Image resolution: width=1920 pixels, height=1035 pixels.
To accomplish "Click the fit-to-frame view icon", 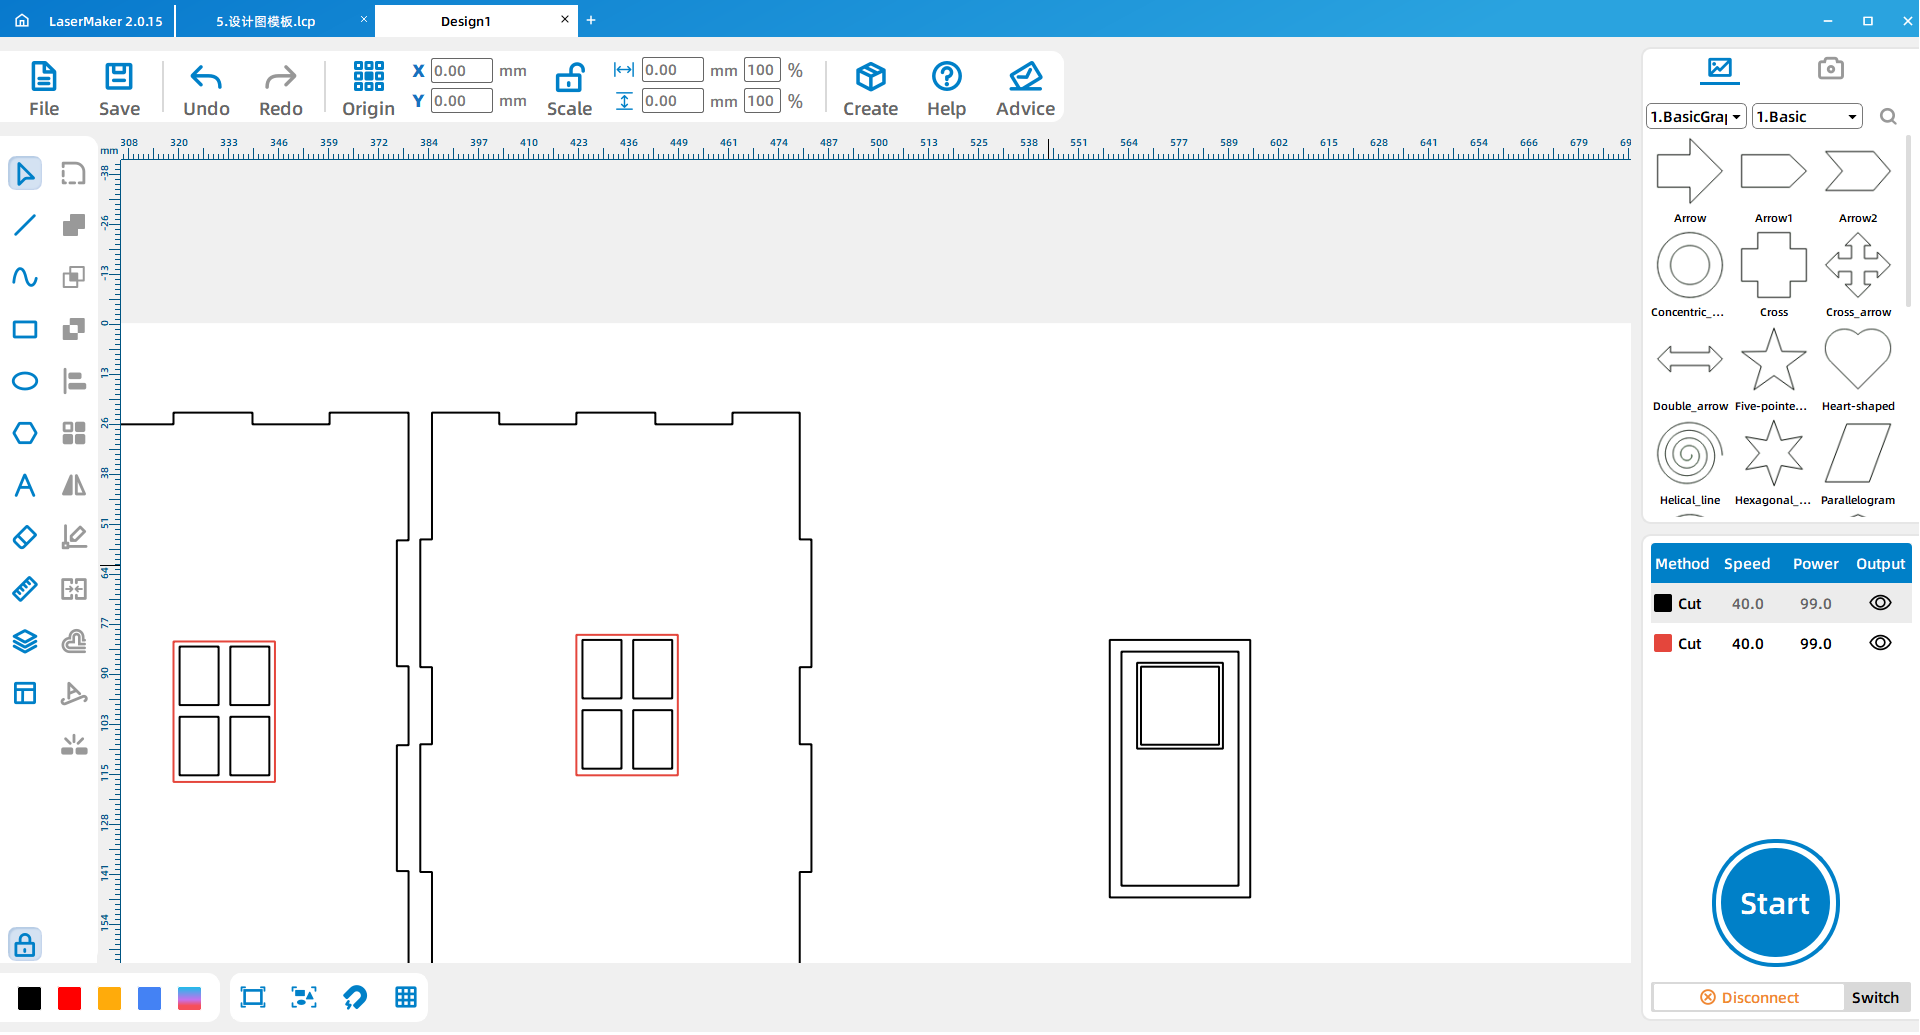I will (253, 997).
